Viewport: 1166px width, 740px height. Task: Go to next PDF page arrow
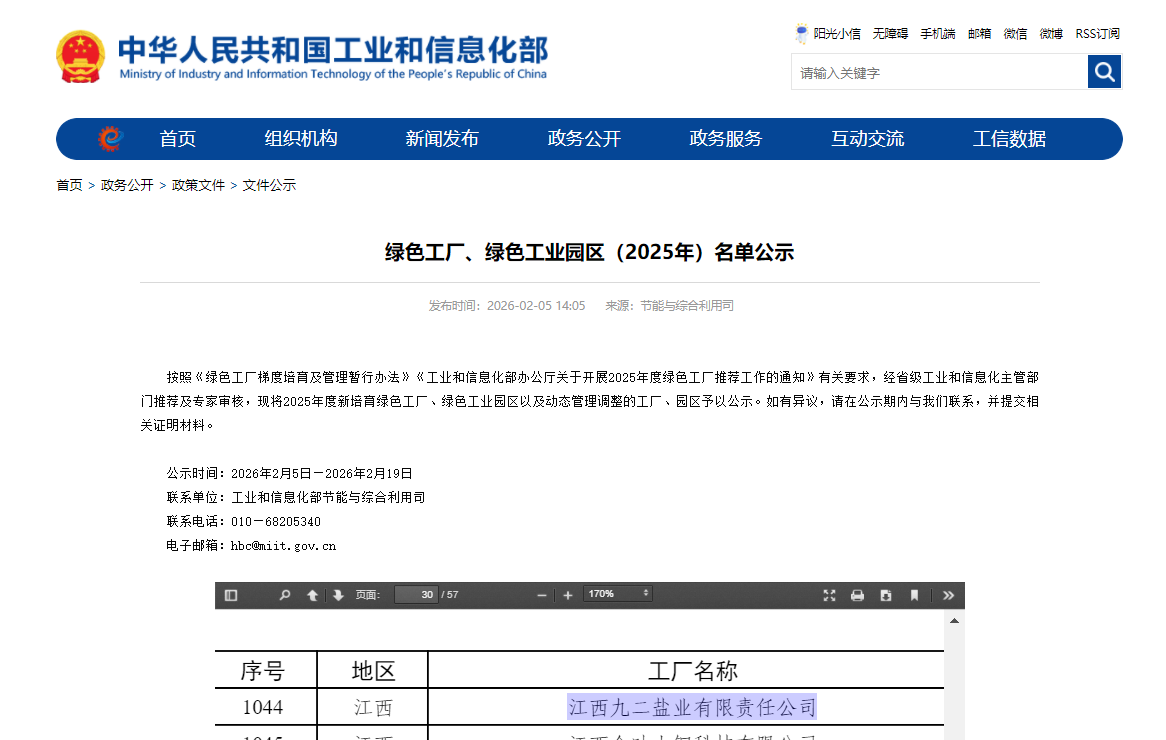pos(338,595)
